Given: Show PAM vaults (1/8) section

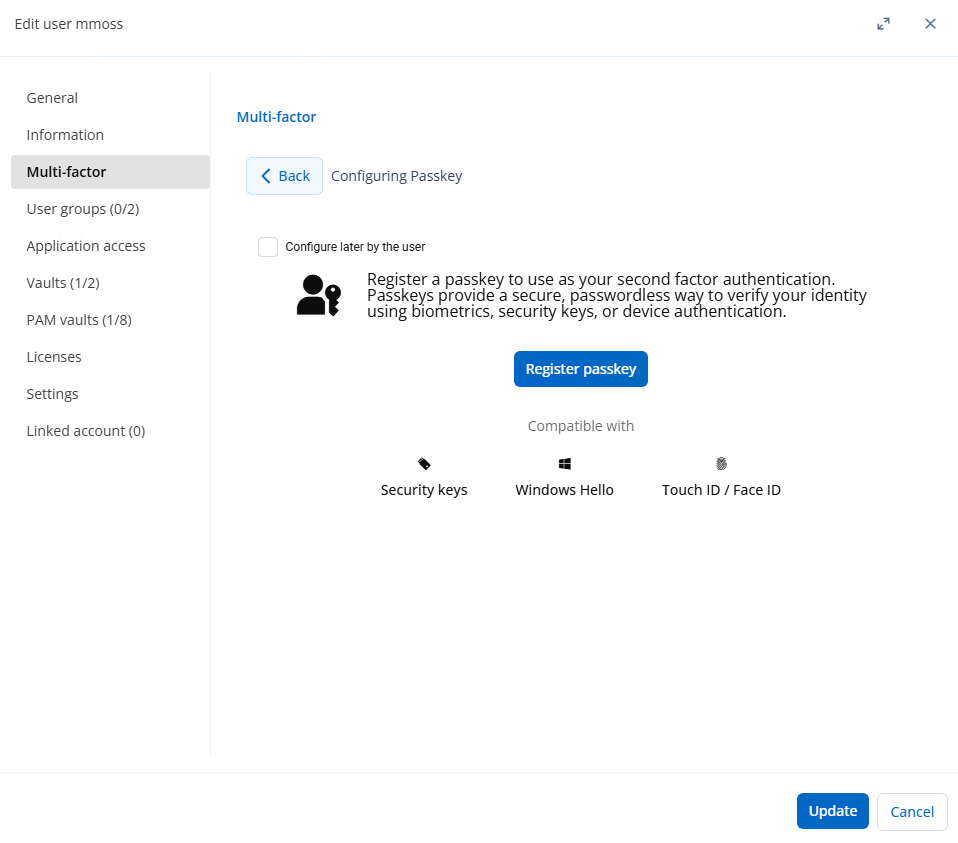Looking at the screenshot, I should point(79,320).
